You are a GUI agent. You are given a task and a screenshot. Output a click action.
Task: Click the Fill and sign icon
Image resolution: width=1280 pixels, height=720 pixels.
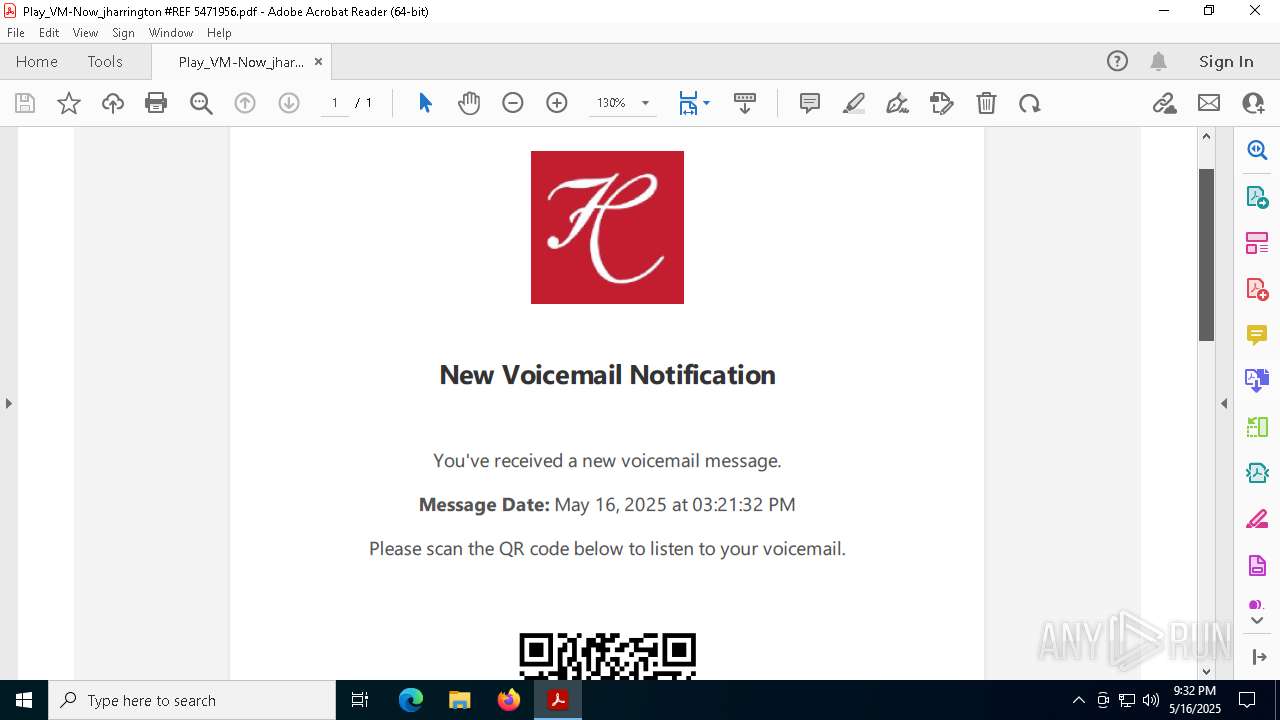[x=942, y=103]
